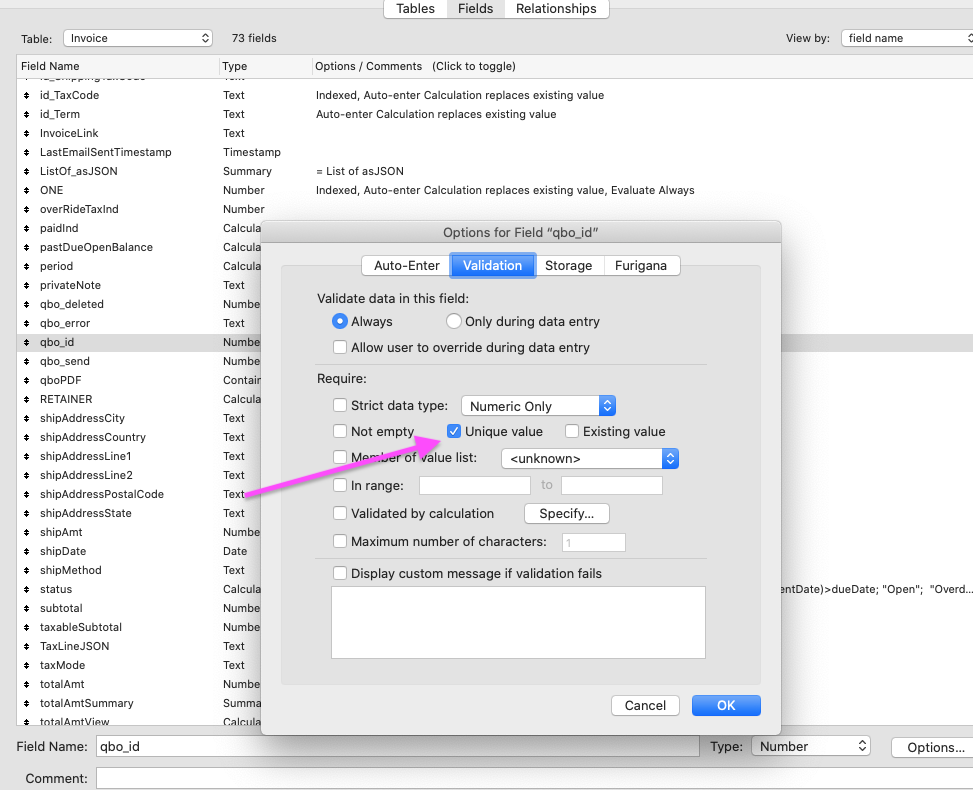Click the reorder handle beside pastDueOpenBalance
973x790 pixels.
click(x=27, y=248)
